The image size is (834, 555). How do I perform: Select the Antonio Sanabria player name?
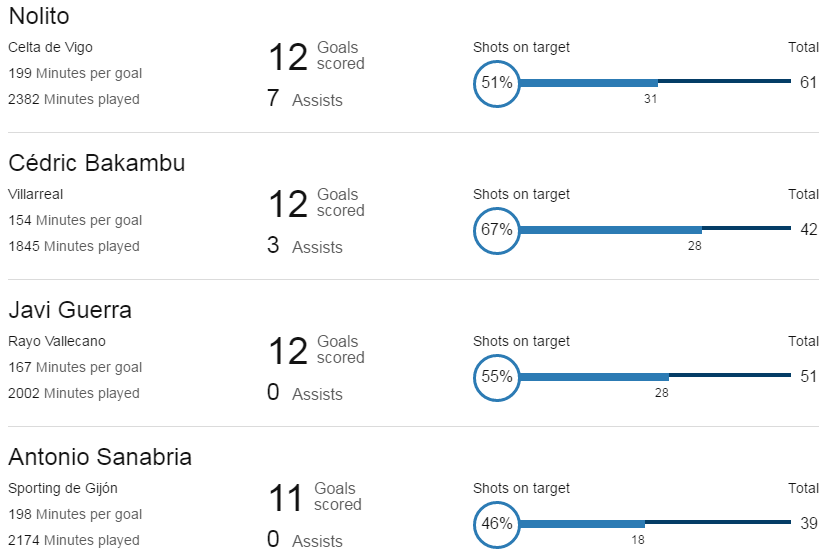pyautogui.click(x=100, y=457)
